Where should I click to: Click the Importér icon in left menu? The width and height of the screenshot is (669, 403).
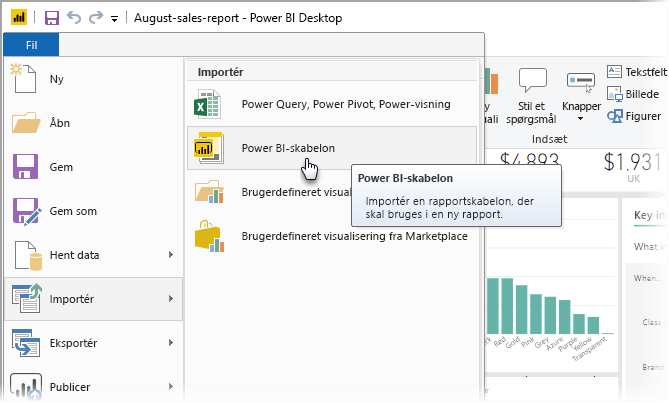tap(27, 299)
